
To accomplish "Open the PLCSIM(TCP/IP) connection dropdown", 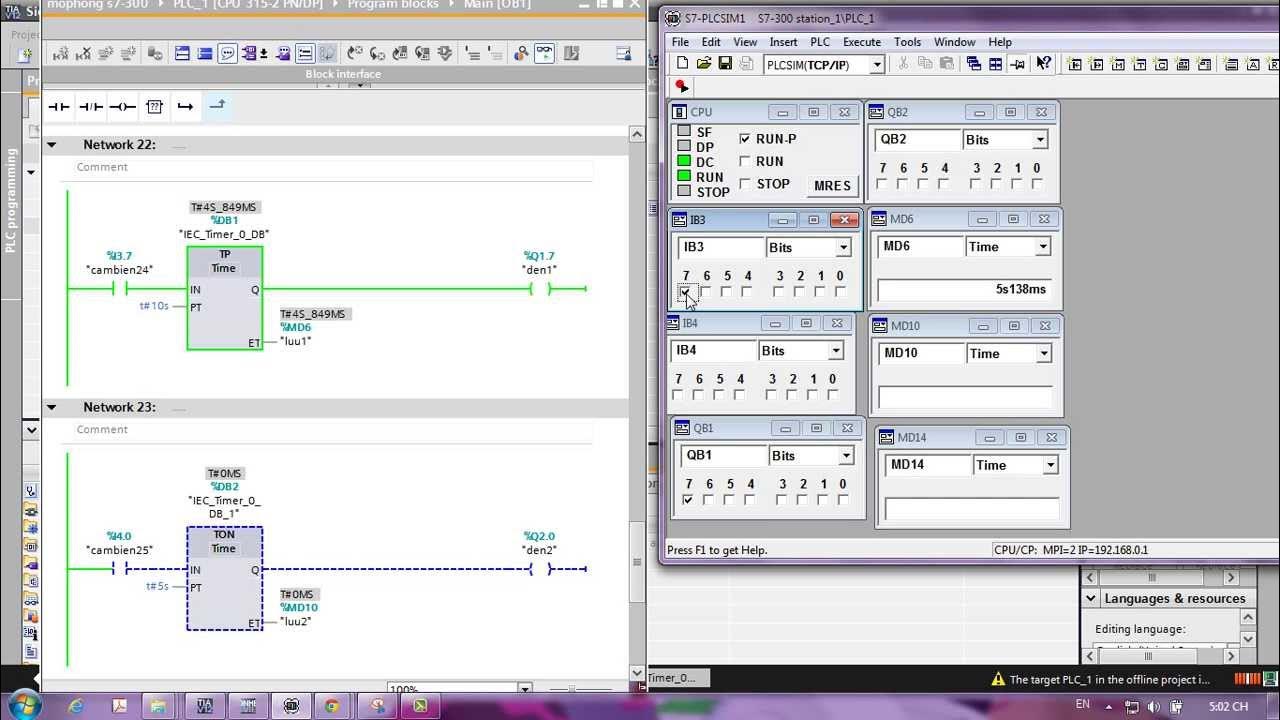I will pos(877,65).
